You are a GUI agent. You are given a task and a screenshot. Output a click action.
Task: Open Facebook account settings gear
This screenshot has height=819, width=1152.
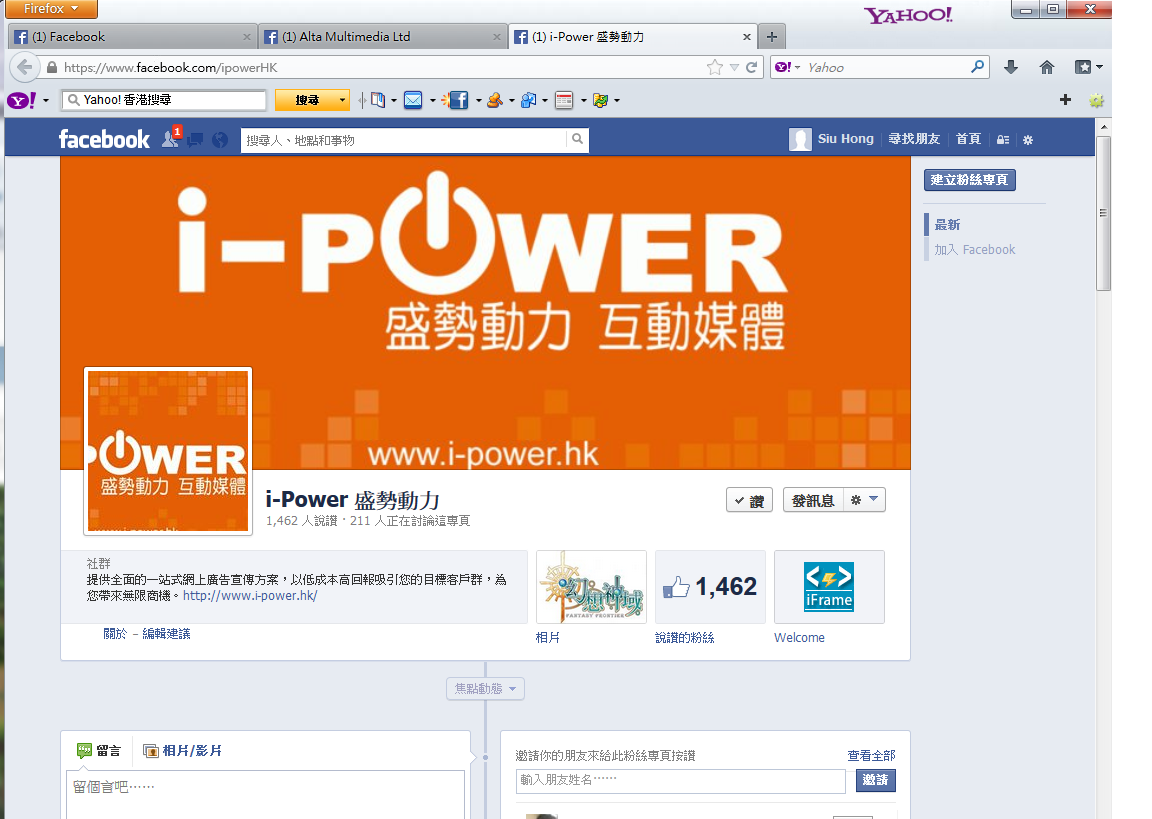tap(1028, 140)
